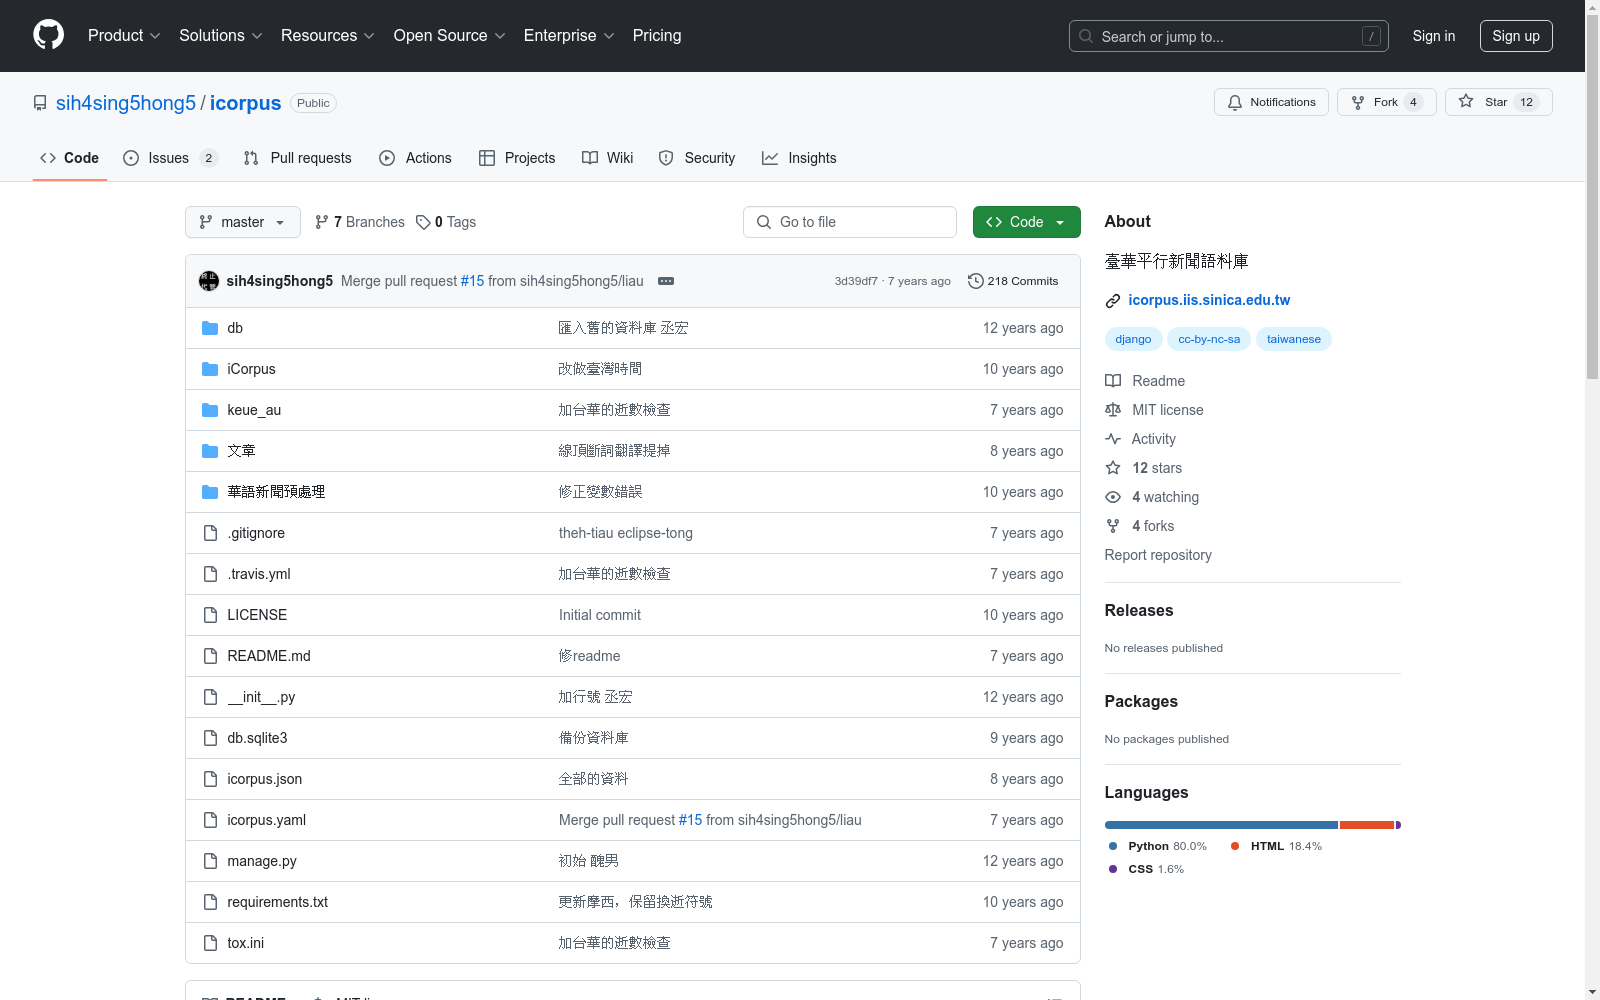Click the taiwanese topic tag

tap(1294, 339)
